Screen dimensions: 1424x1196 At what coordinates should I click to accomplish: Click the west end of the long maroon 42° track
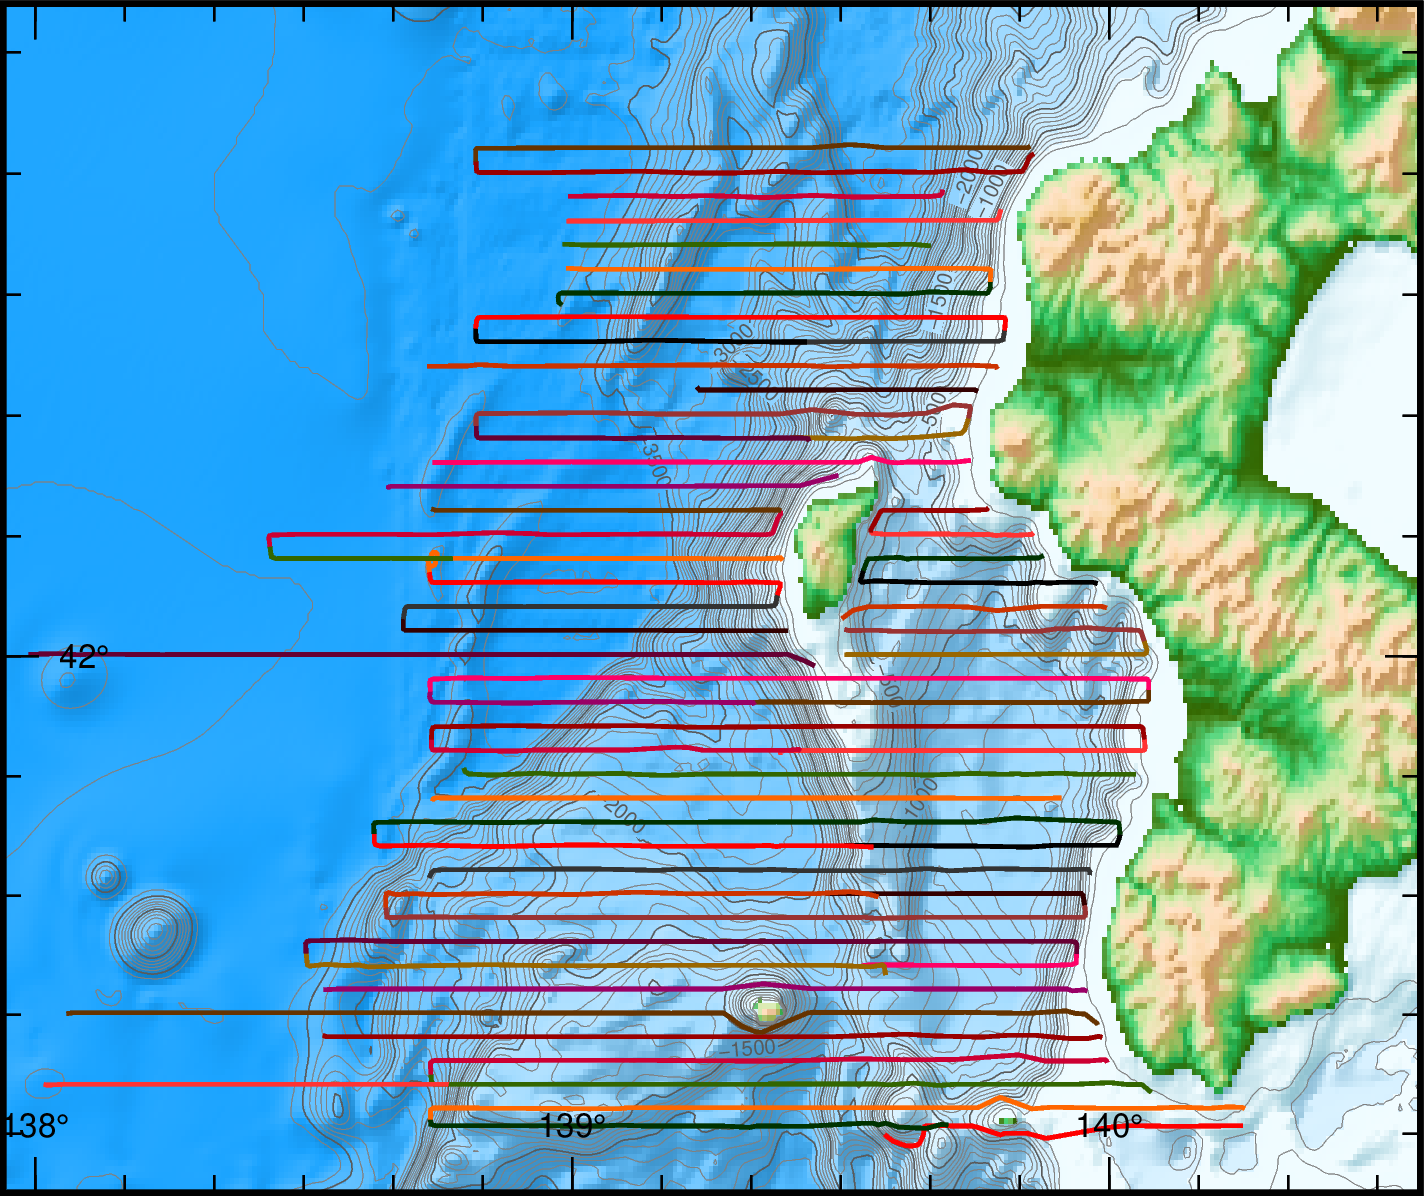32,654
